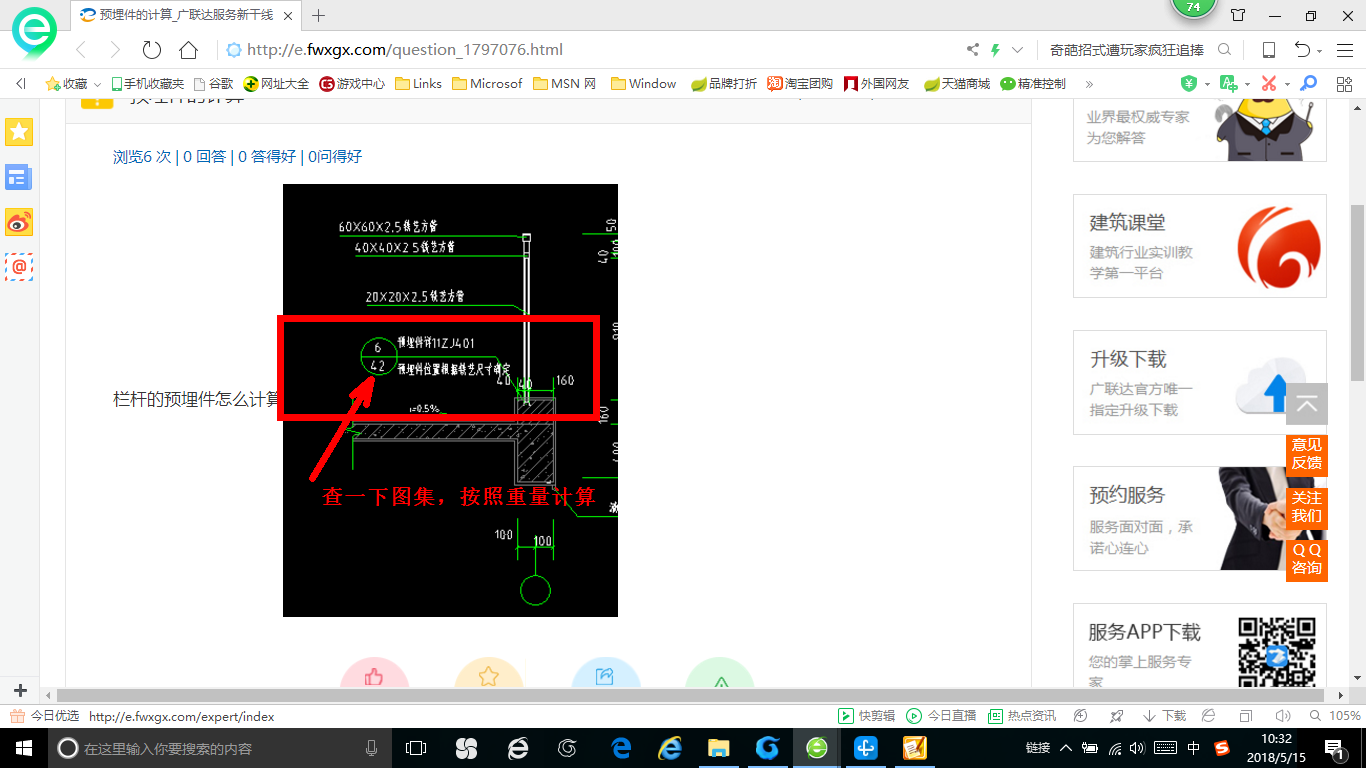
Task: Open Microsof bookmark folder
Action: (487, 84)
